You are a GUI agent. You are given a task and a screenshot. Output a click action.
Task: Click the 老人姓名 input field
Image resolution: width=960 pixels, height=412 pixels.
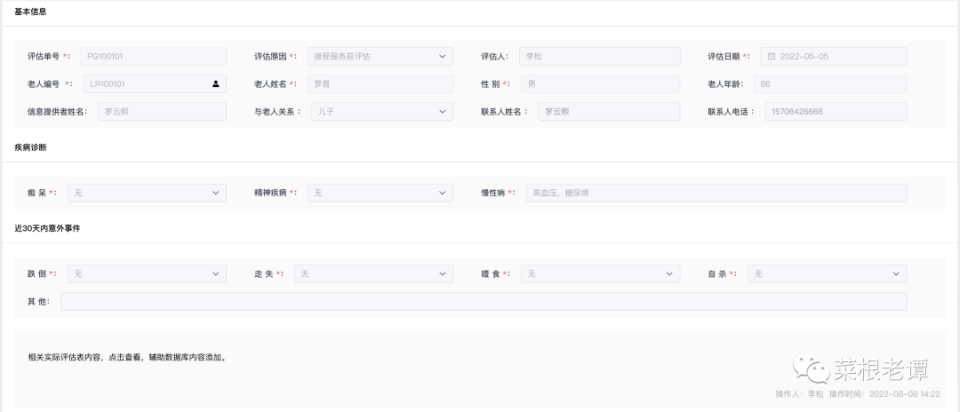click(x=380, y=84)
